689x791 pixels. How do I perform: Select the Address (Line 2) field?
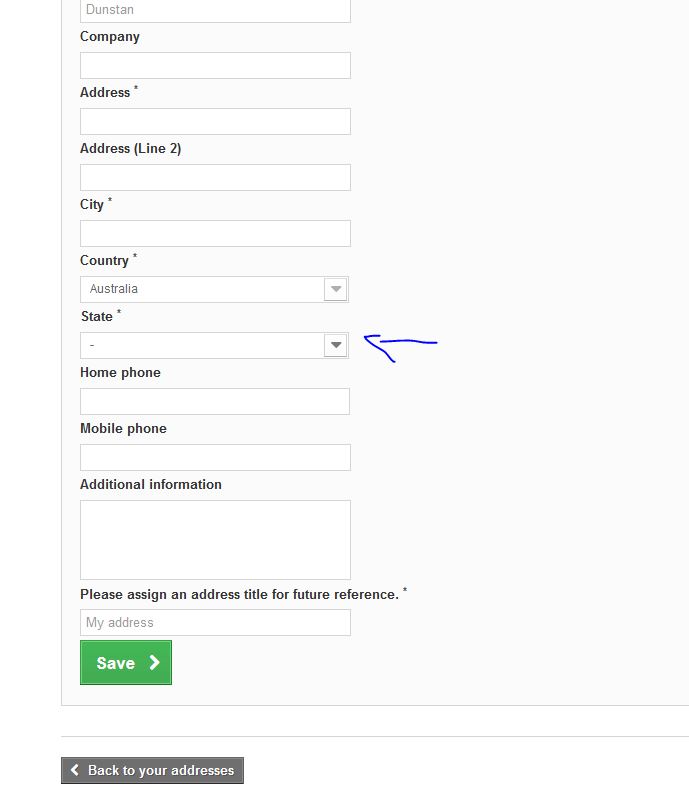[215, 178]
